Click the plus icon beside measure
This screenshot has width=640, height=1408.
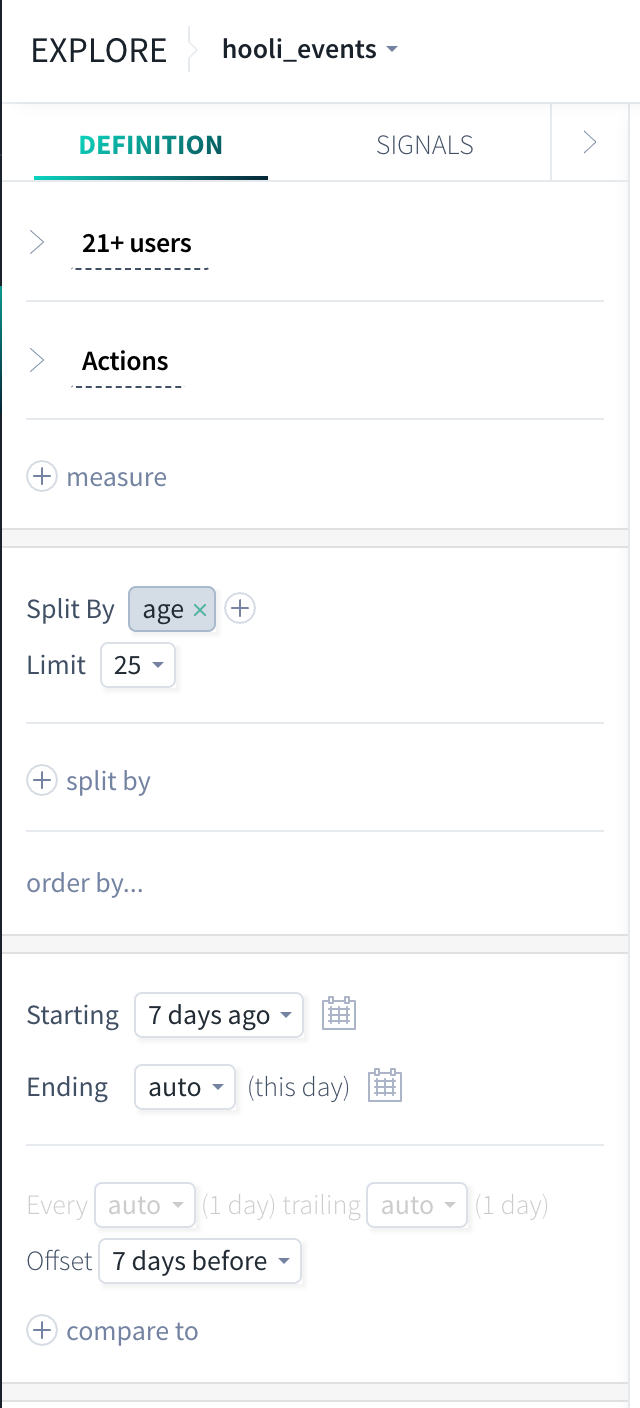[41, 477]
